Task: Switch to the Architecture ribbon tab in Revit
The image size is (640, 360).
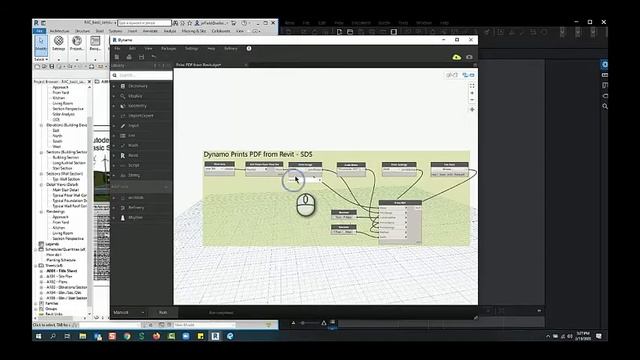Action: [59, 31]
